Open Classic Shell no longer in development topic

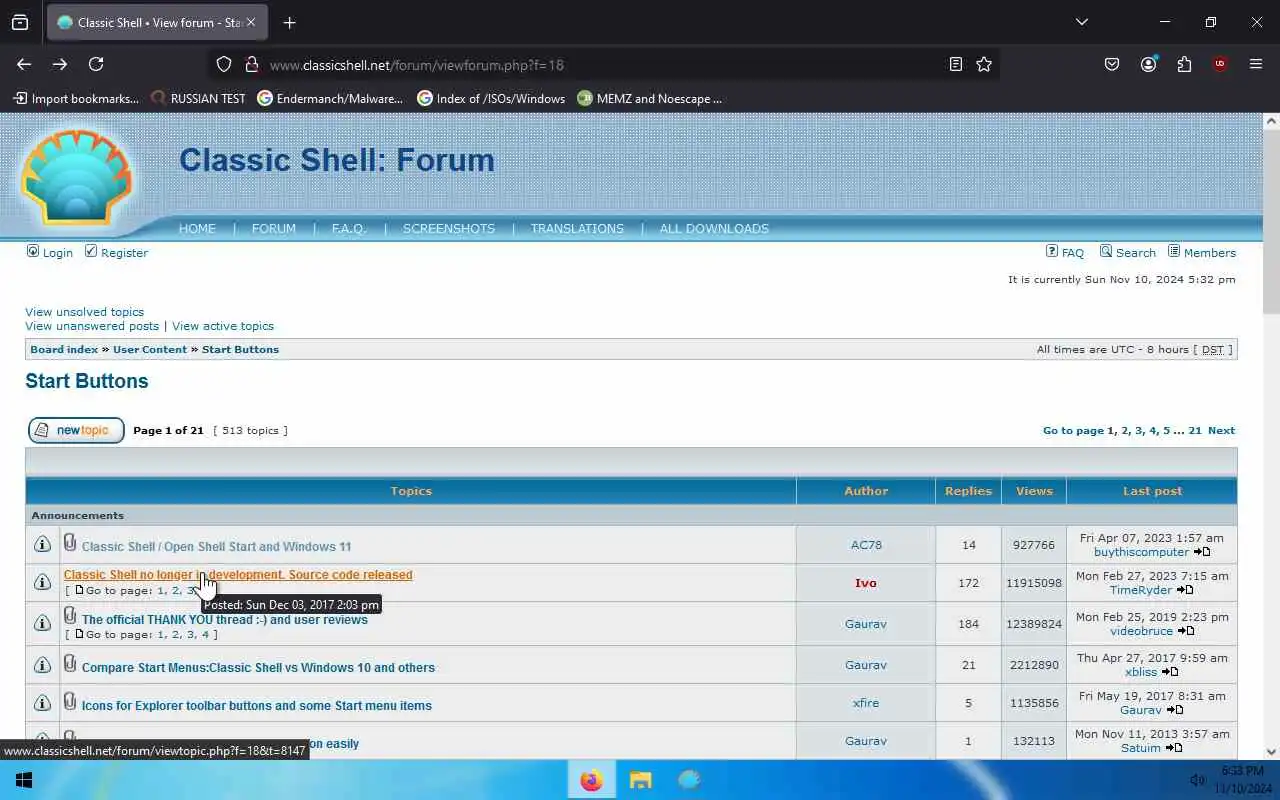point(238,575)
